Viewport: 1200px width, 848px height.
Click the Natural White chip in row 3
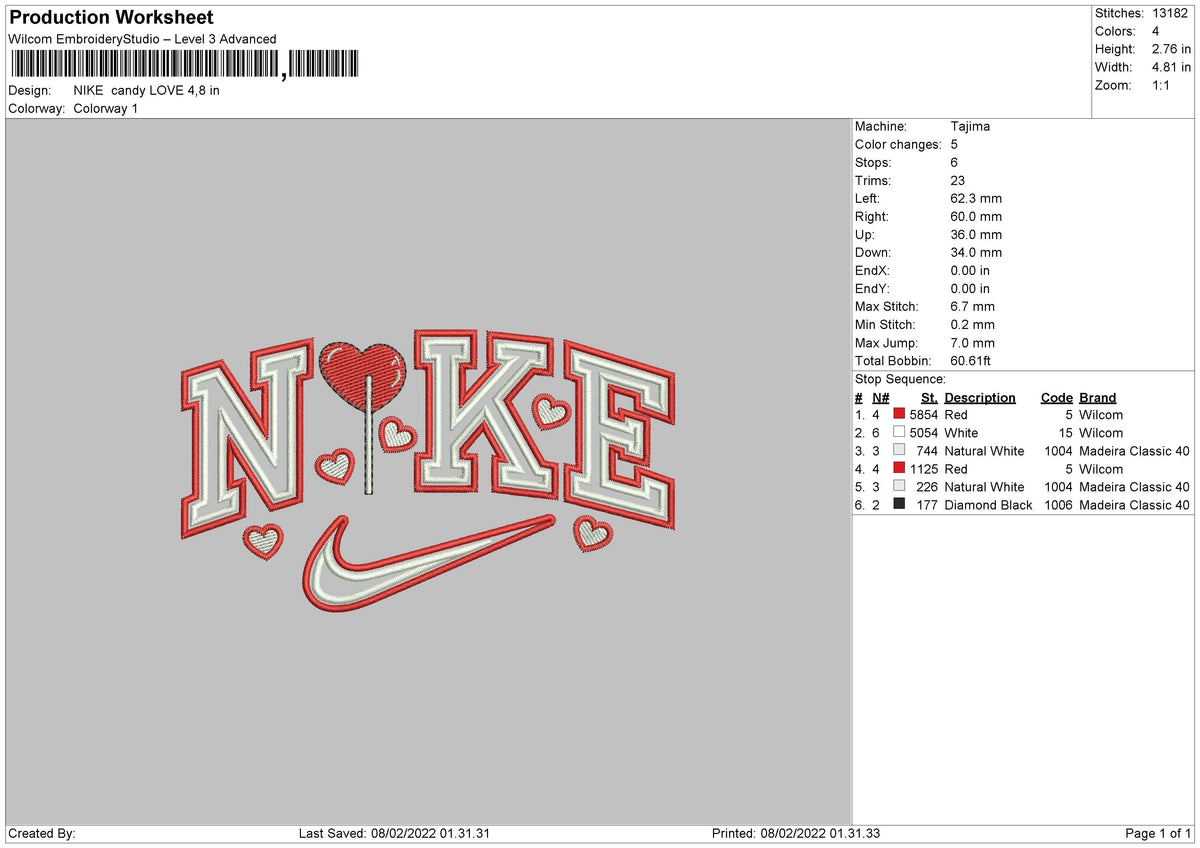coord(898,451)
